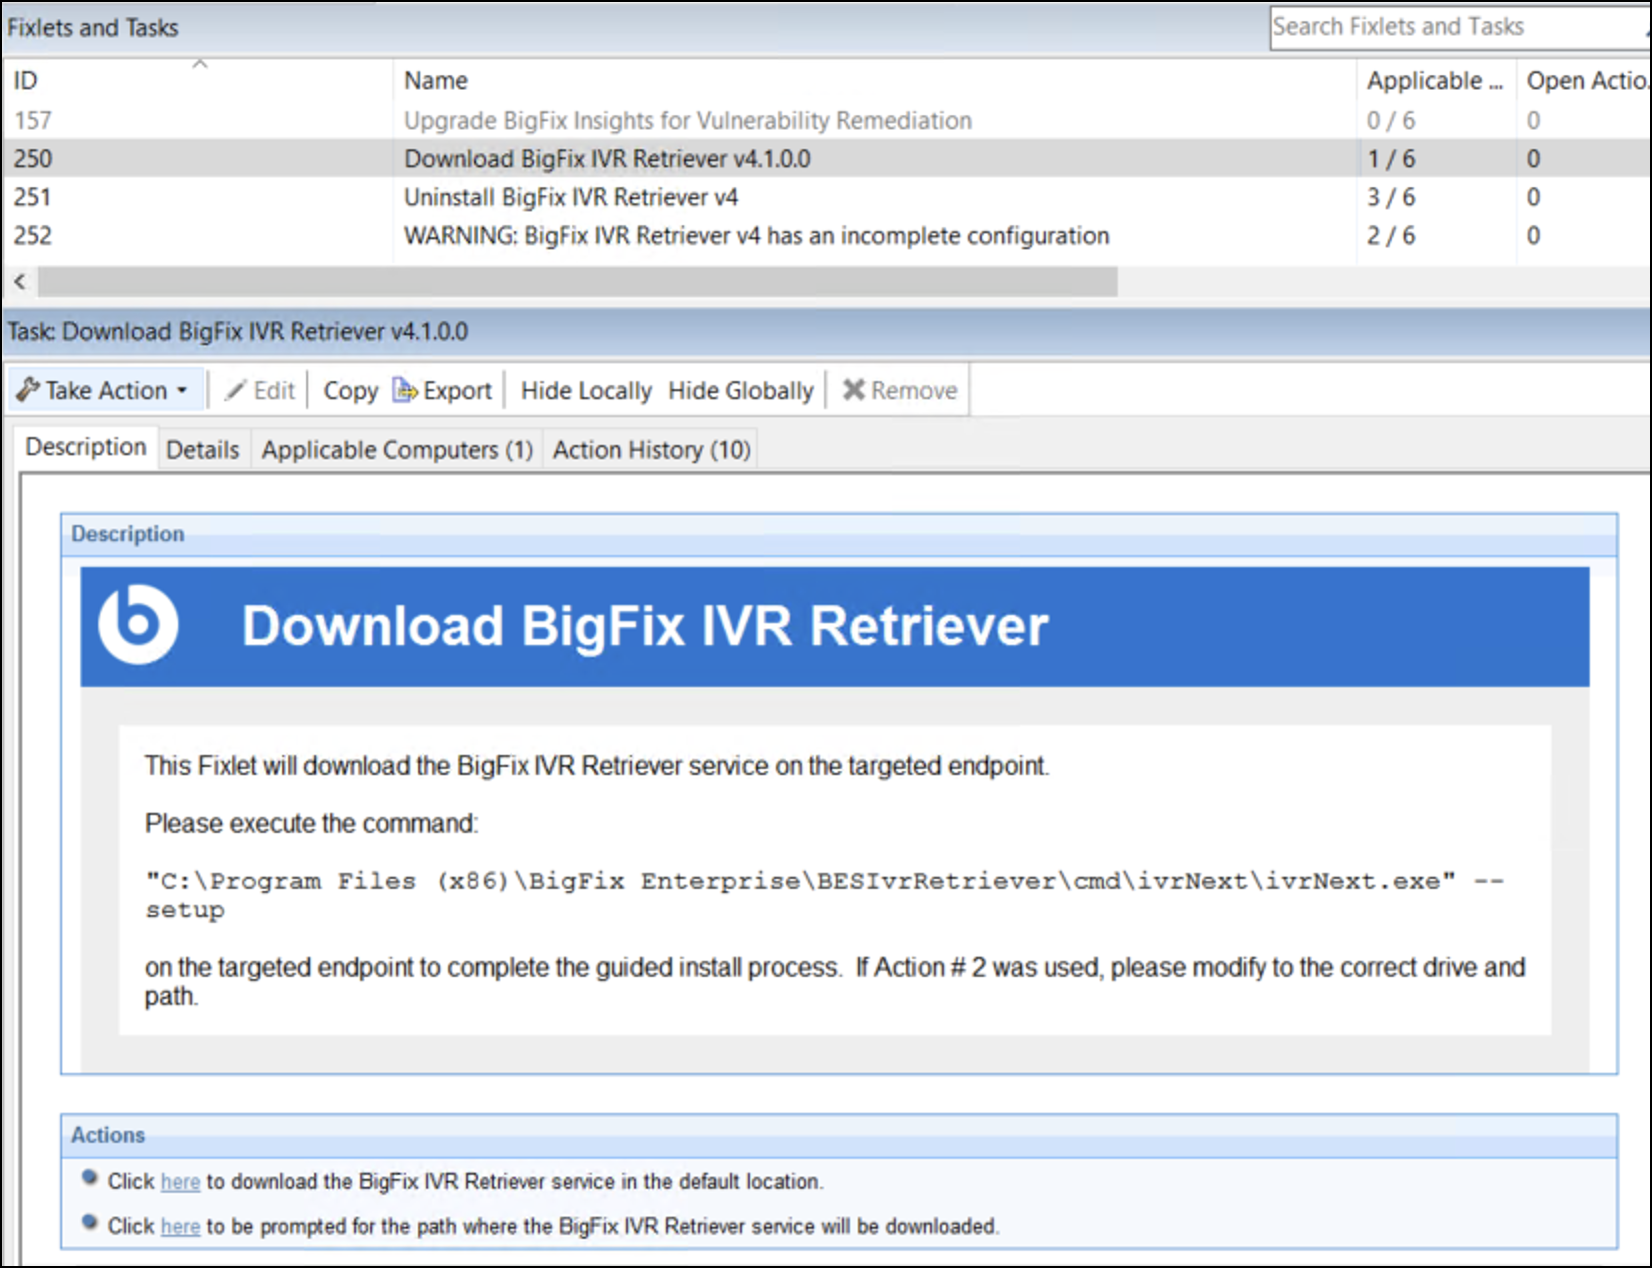Click ID cell 251

33,197
